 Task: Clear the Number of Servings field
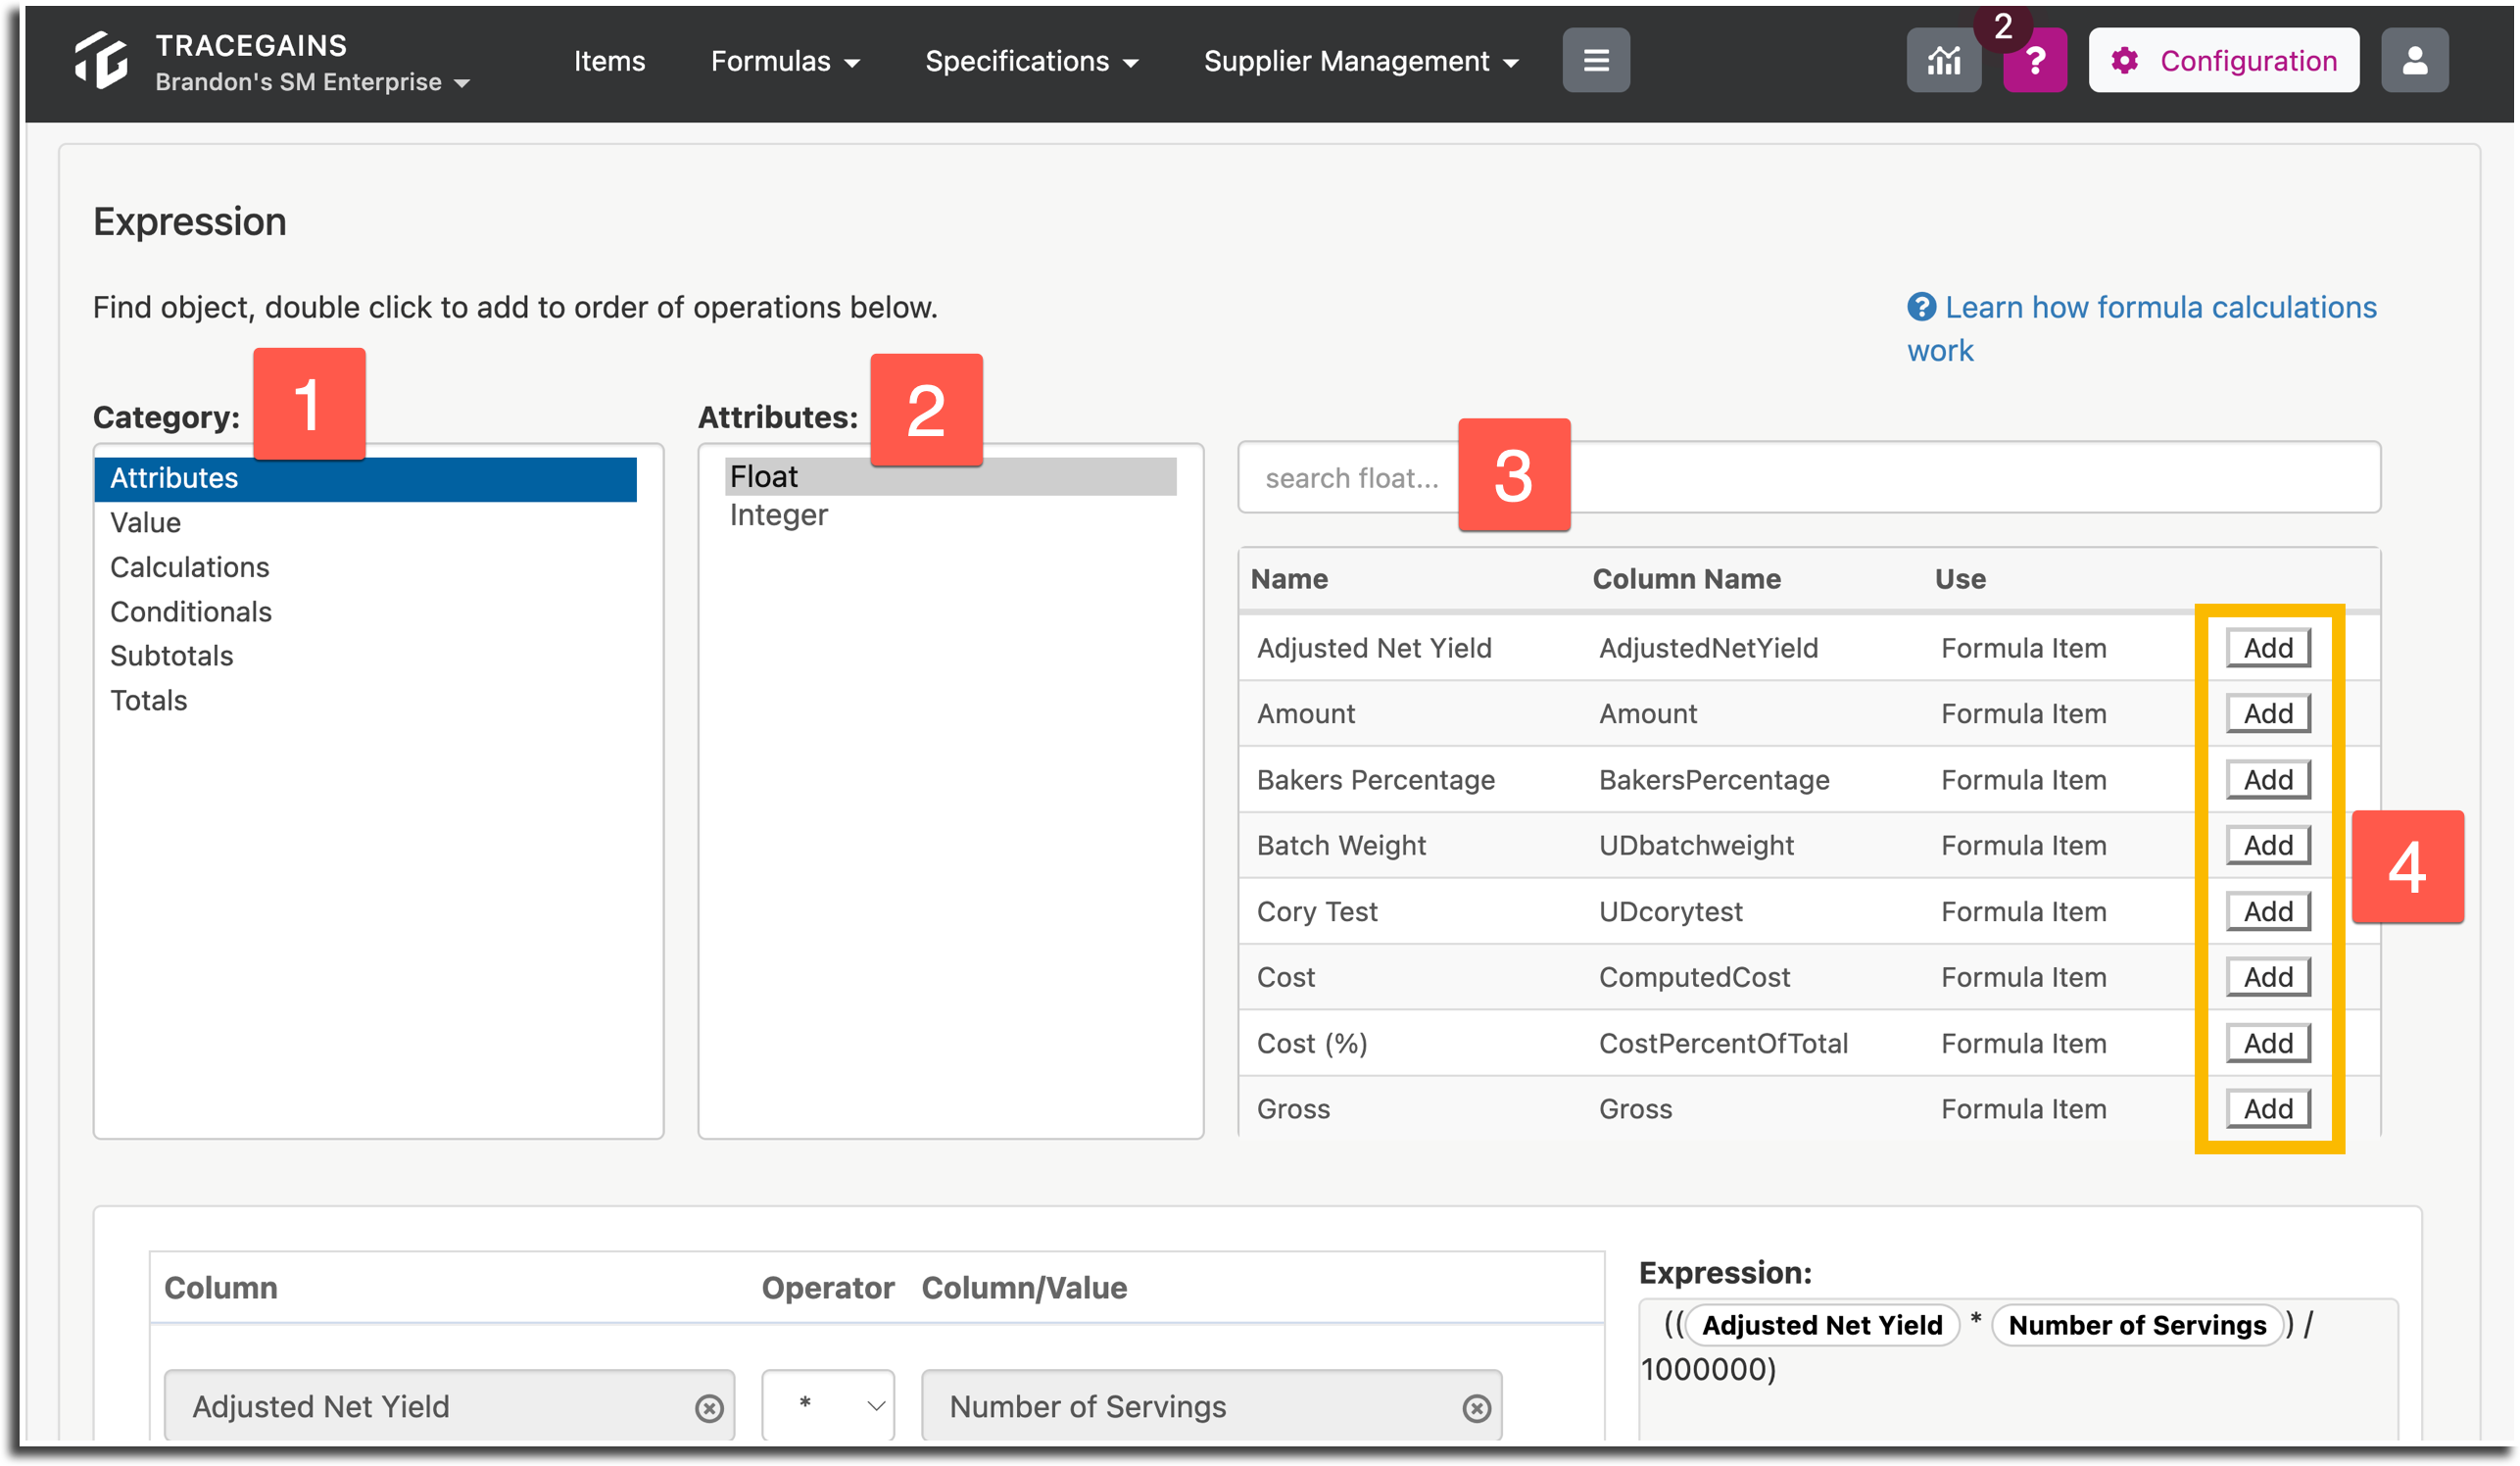[x=1476, y=1408]
